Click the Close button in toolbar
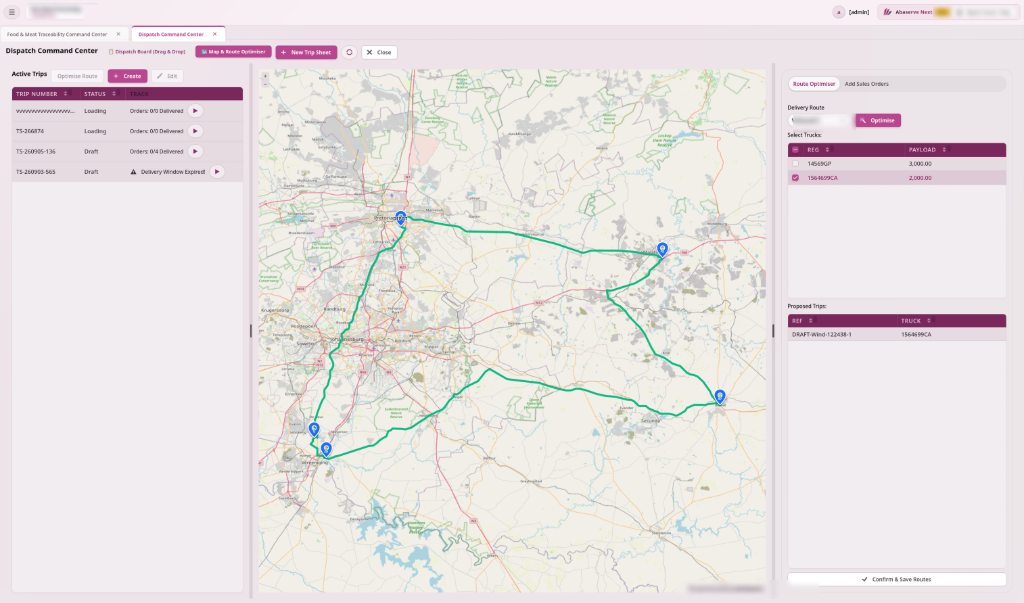The height and width of the screenshot is (603, 1024). pos(379,52)
